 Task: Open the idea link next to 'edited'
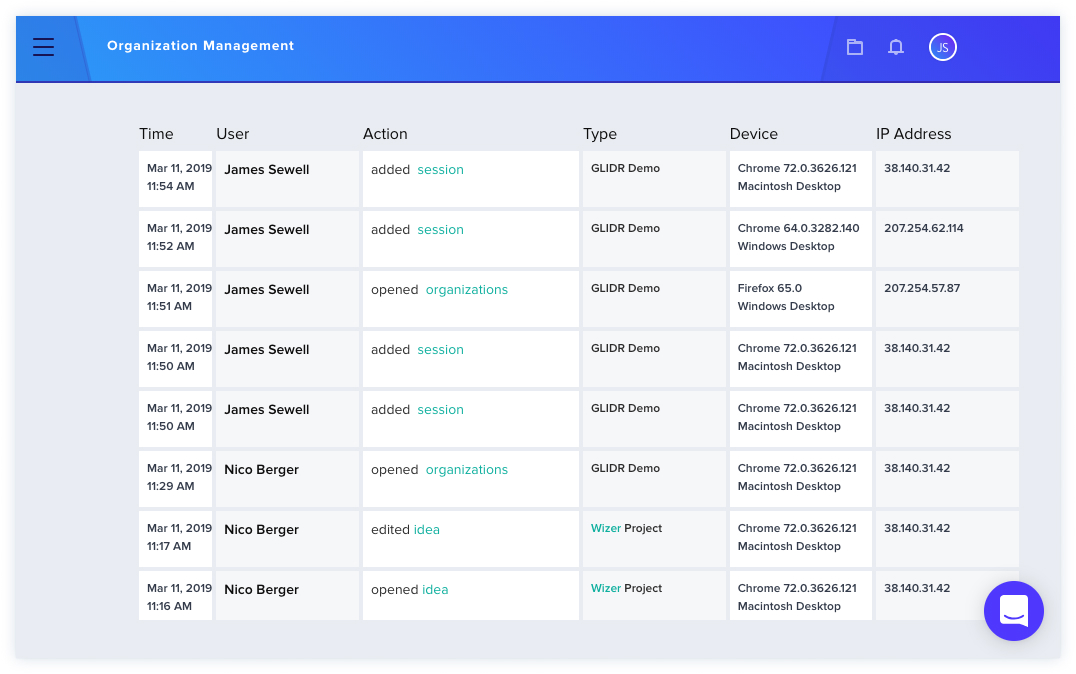[x=426, y=530]
